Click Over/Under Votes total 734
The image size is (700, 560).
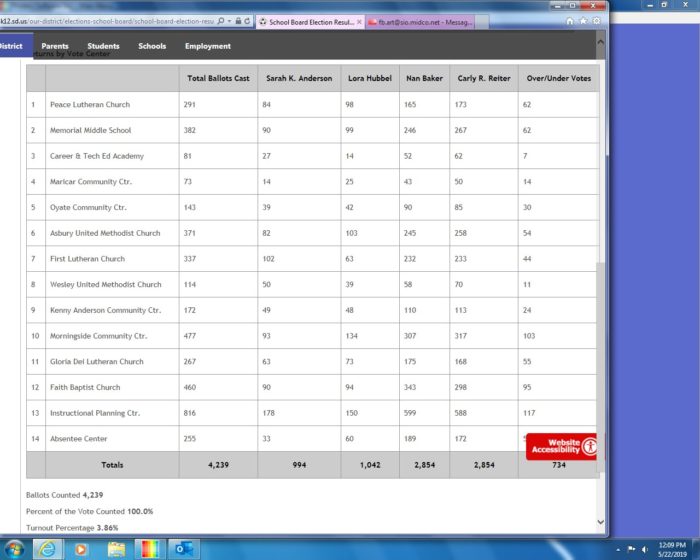[x=558, y=465]
